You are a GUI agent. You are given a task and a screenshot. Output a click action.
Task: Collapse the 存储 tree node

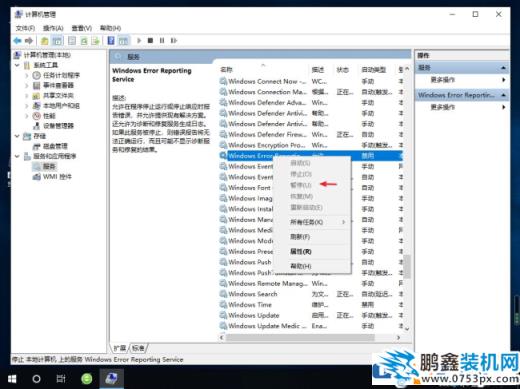17,136
